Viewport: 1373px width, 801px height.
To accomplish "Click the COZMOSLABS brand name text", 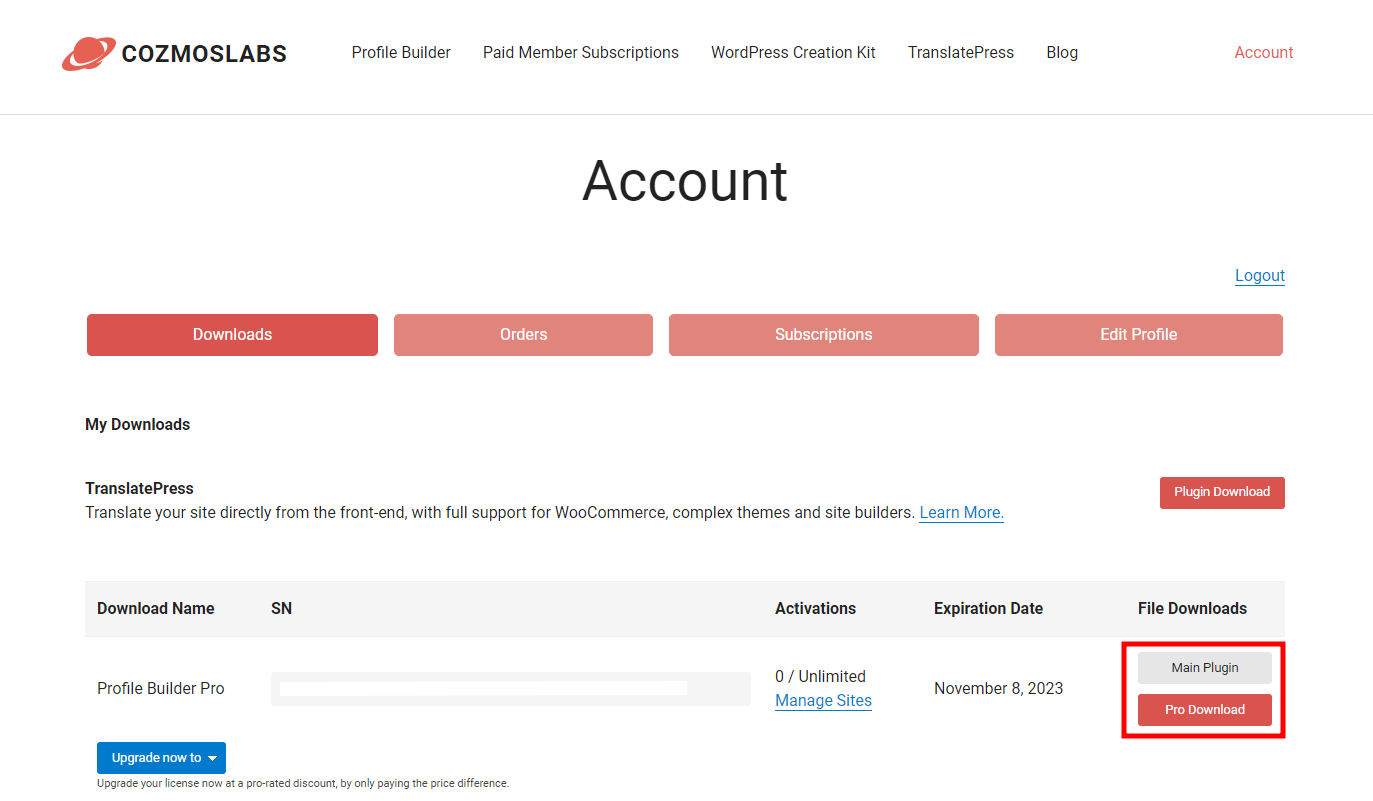I will (204, 53).
